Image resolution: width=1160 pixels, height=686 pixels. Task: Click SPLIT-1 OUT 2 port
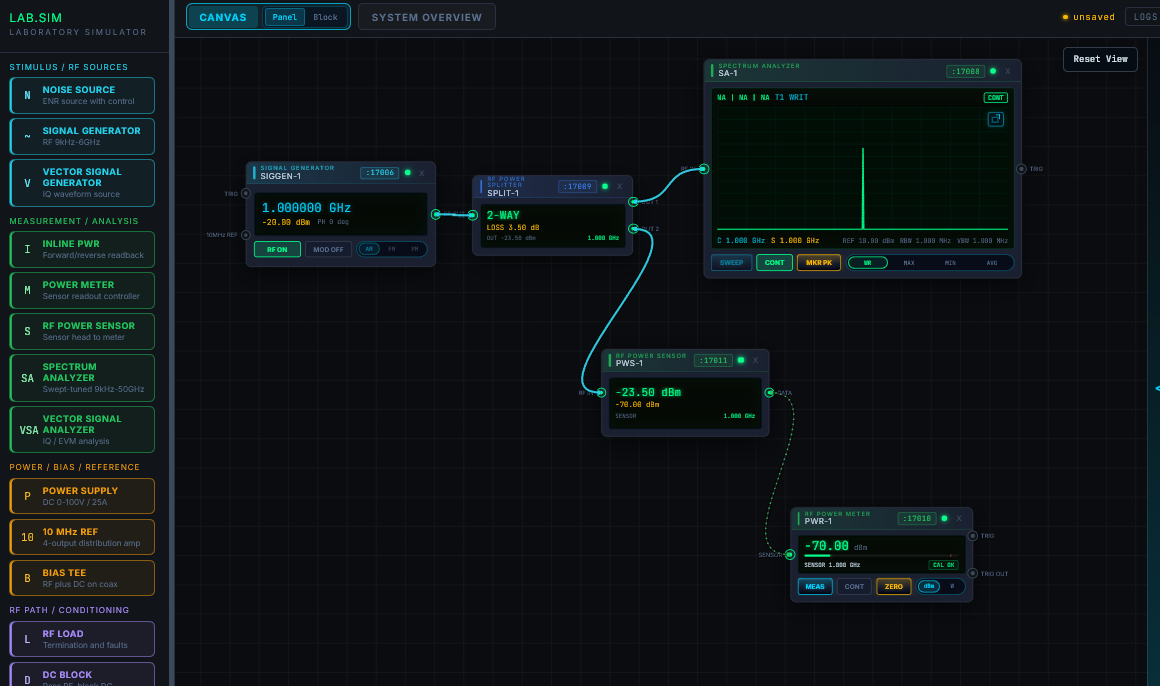633,229
